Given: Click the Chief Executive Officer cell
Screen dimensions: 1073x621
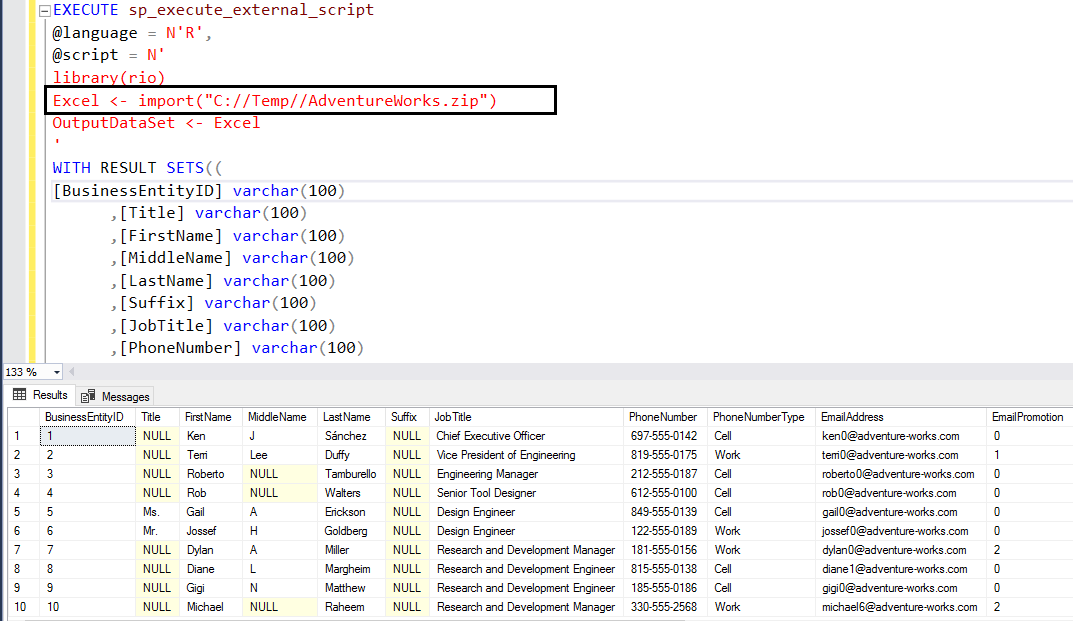Looking at the screenshot, I should point(491,436).
